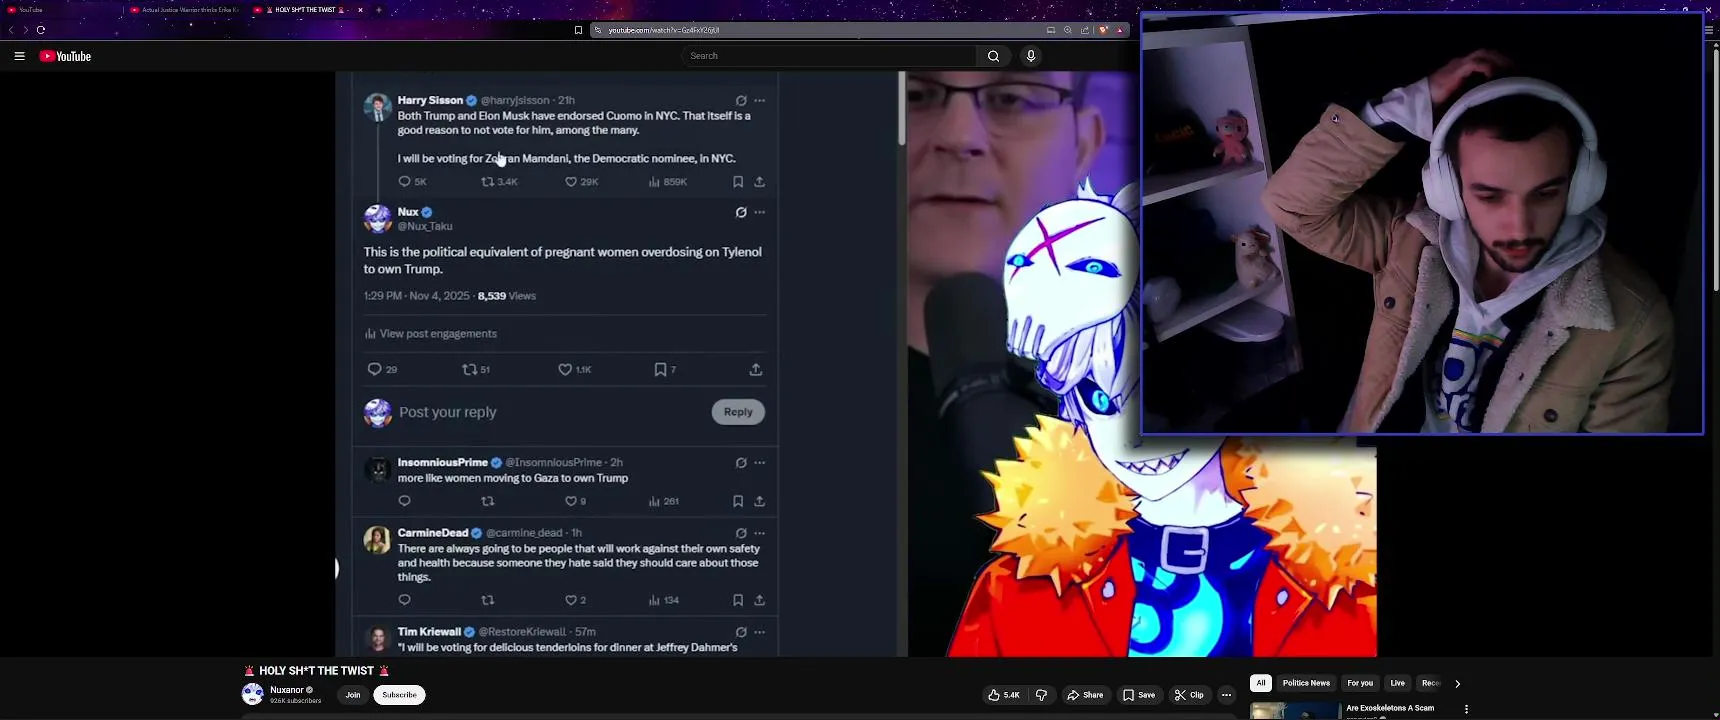Viewport: 1720px width, 720px height.
Task: Focus the YouTube Search field
Action: [x=829, y=56]
